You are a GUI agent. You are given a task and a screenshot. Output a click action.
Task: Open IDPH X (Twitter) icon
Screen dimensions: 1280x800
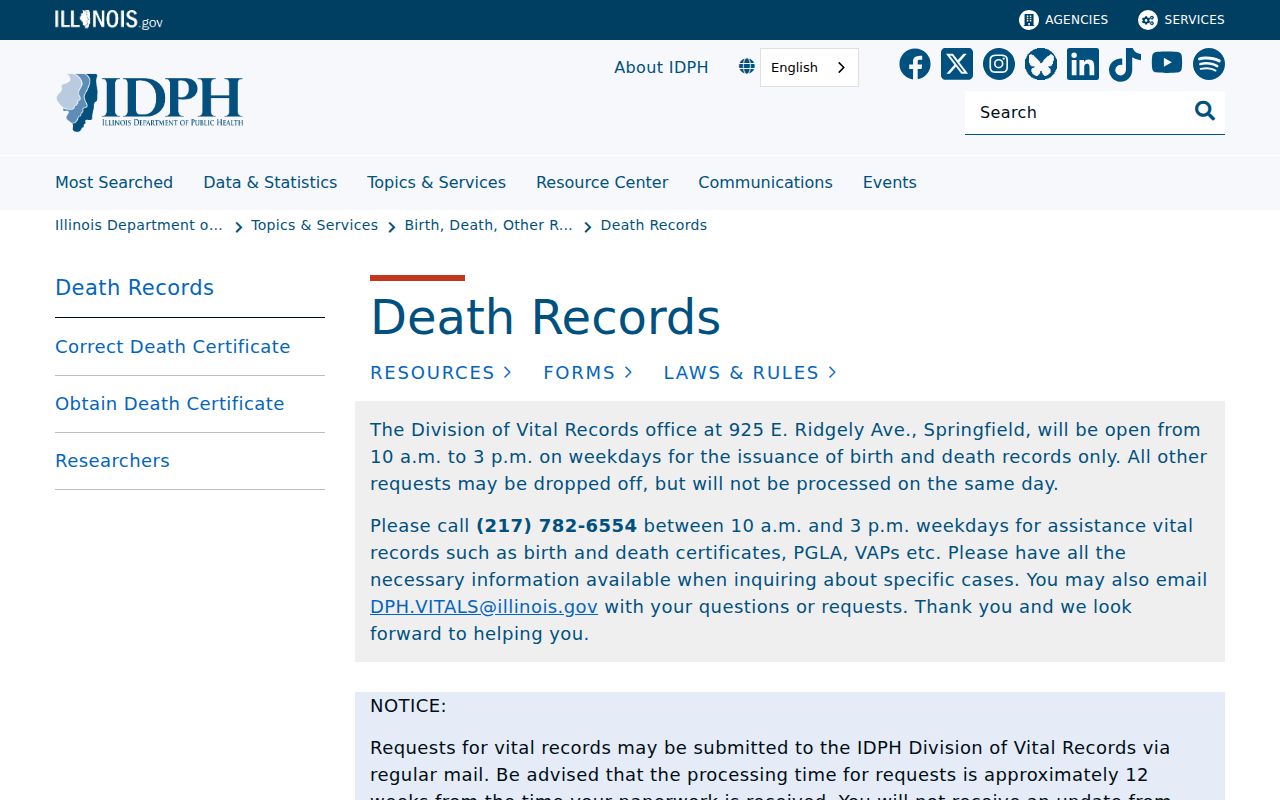pos(957,64)
